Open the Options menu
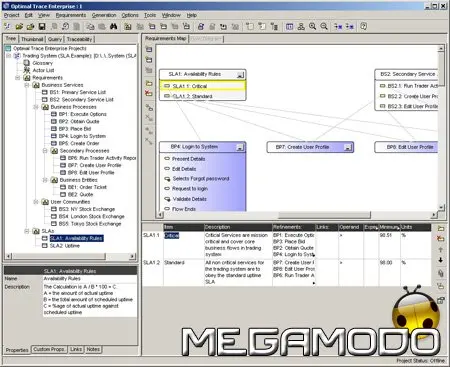 point(130,15)
